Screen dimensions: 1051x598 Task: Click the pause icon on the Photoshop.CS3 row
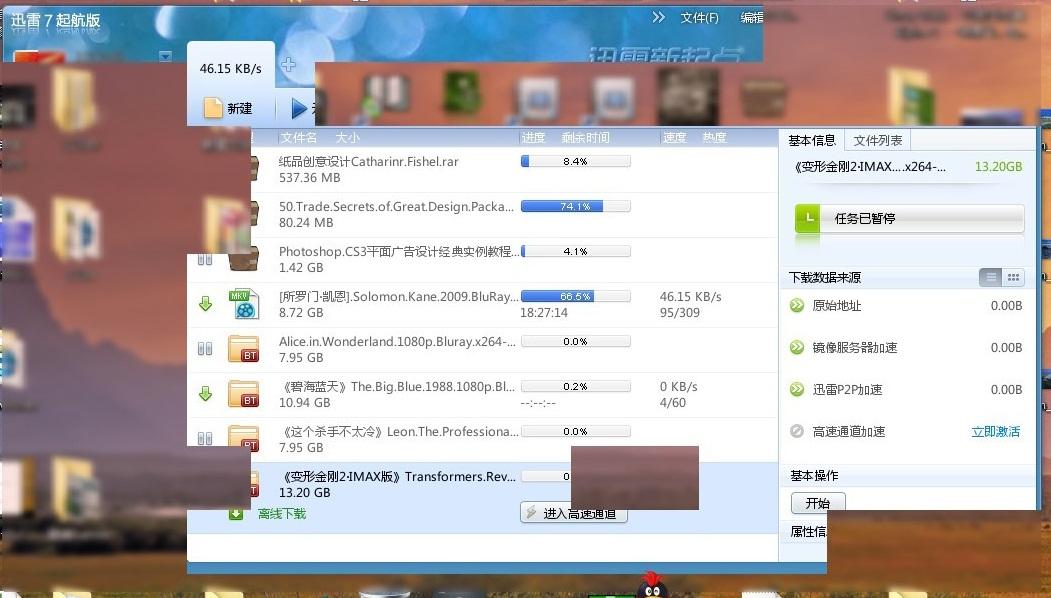205,259
